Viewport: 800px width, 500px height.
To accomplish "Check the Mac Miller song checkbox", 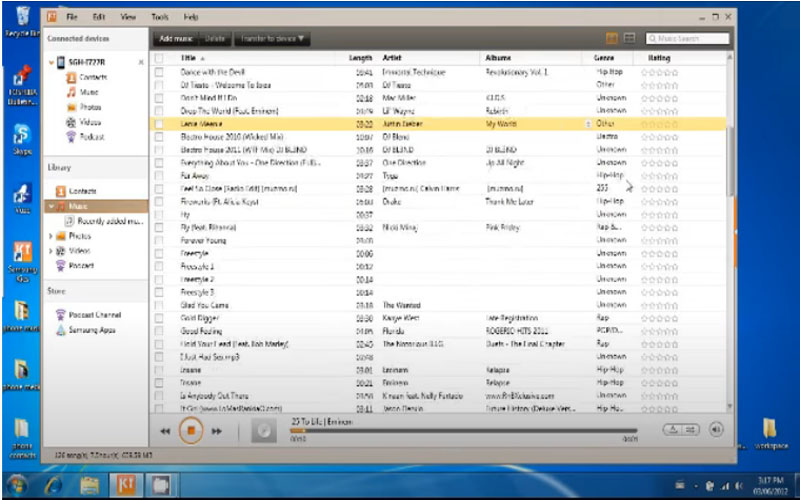I will point(159,98).
